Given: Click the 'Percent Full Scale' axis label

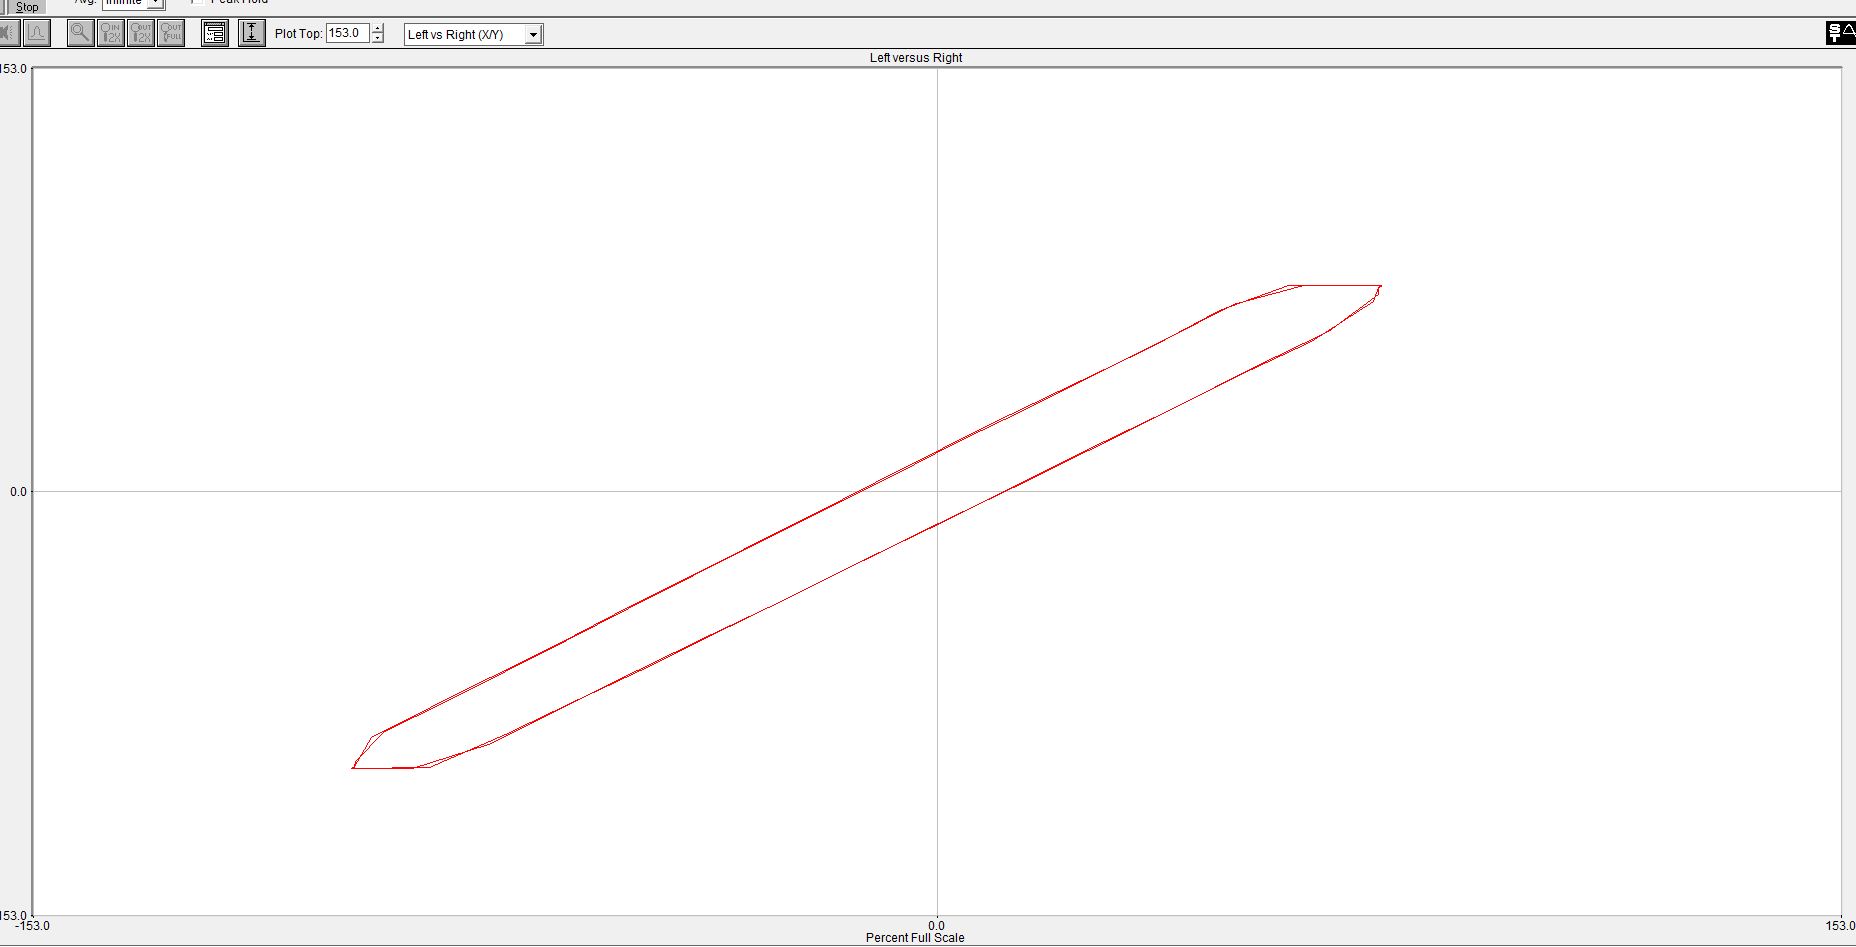Looking at the screenshot, I should [915, 938].
